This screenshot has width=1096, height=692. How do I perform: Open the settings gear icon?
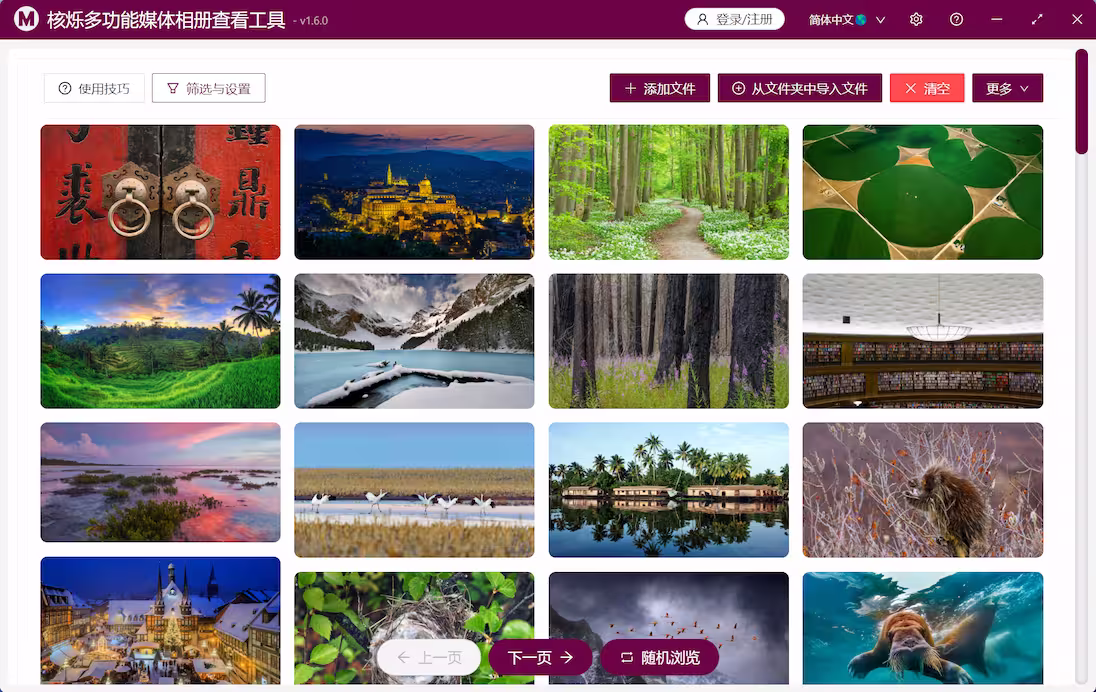pos(915,19)
